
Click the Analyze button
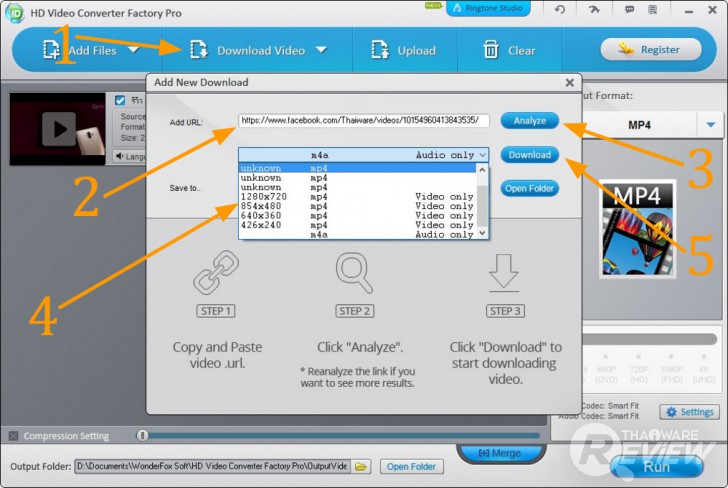tap(530, 121)
